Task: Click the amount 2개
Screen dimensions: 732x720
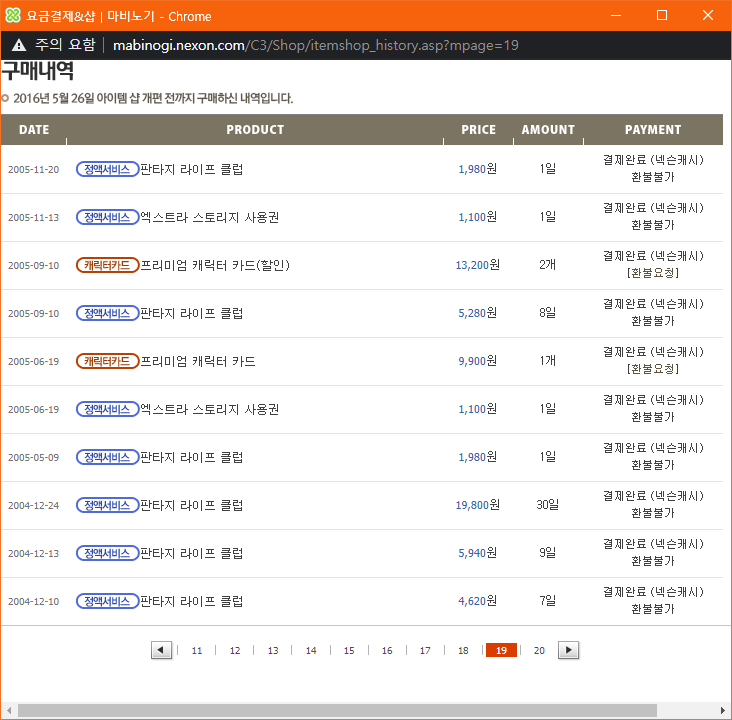Action: click(x=548, y=265)
